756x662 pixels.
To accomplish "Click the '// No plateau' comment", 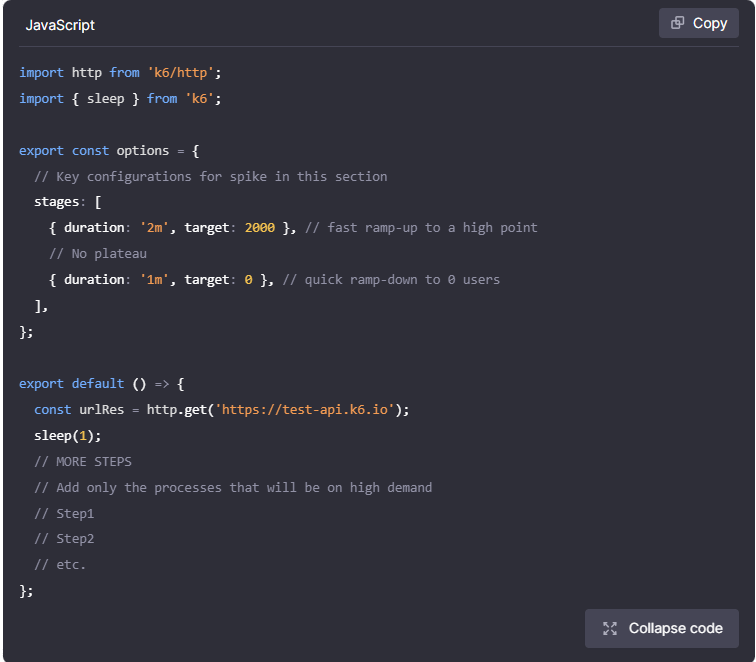I will click(97, 253).
